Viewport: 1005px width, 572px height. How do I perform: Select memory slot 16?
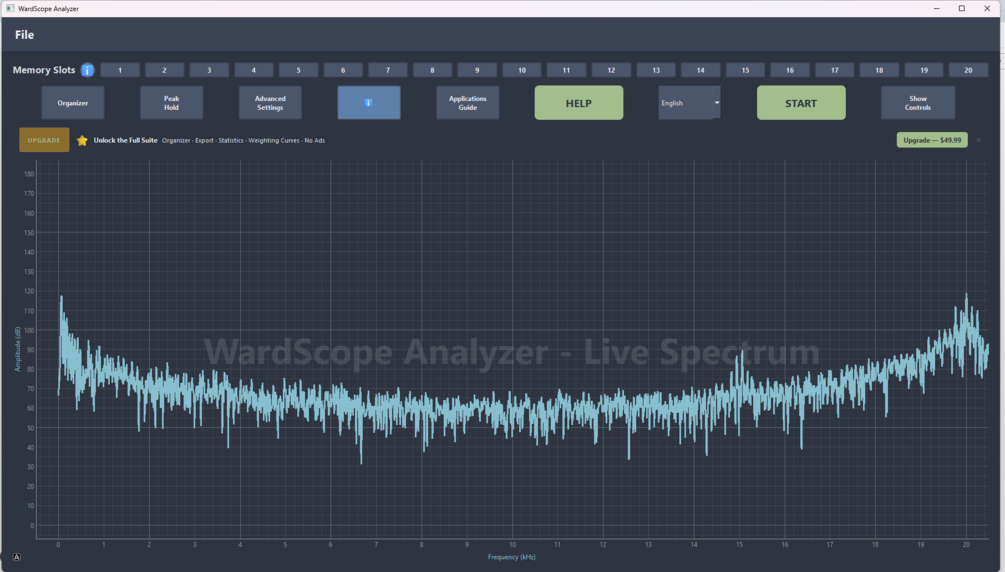[x=790, y=70]
